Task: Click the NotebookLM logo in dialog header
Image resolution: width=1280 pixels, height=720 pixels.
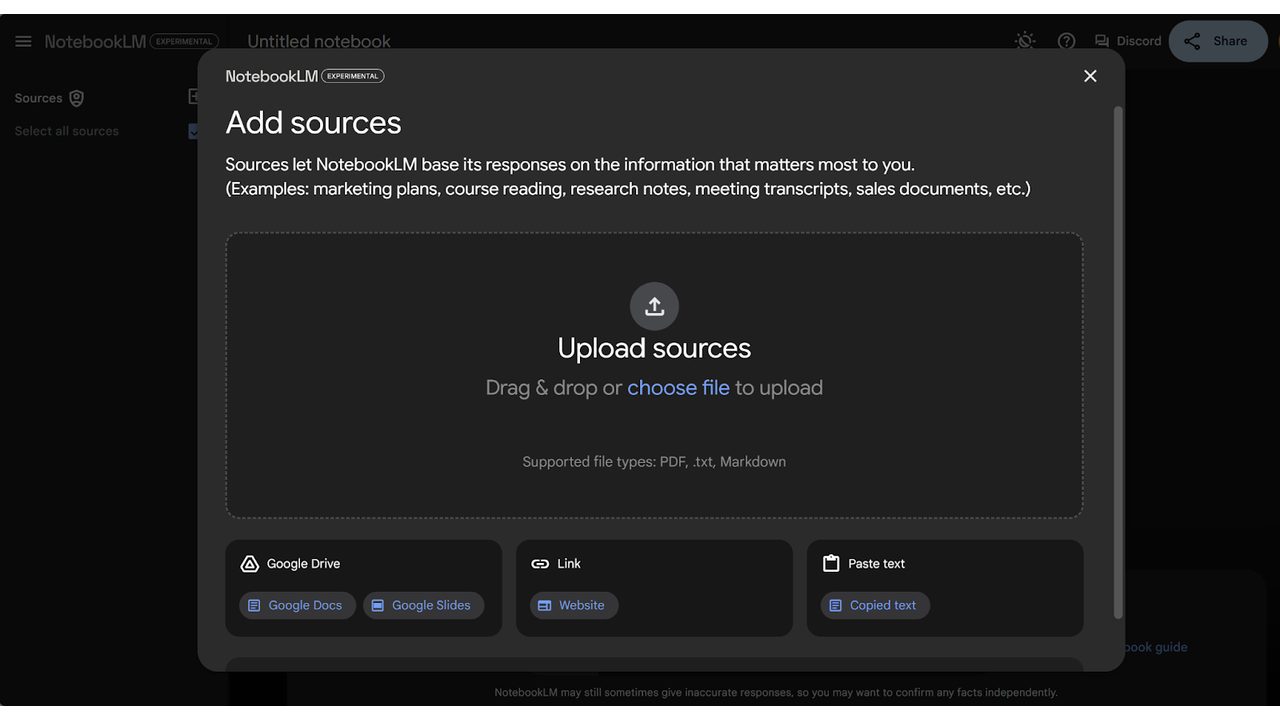Action: 272,76
